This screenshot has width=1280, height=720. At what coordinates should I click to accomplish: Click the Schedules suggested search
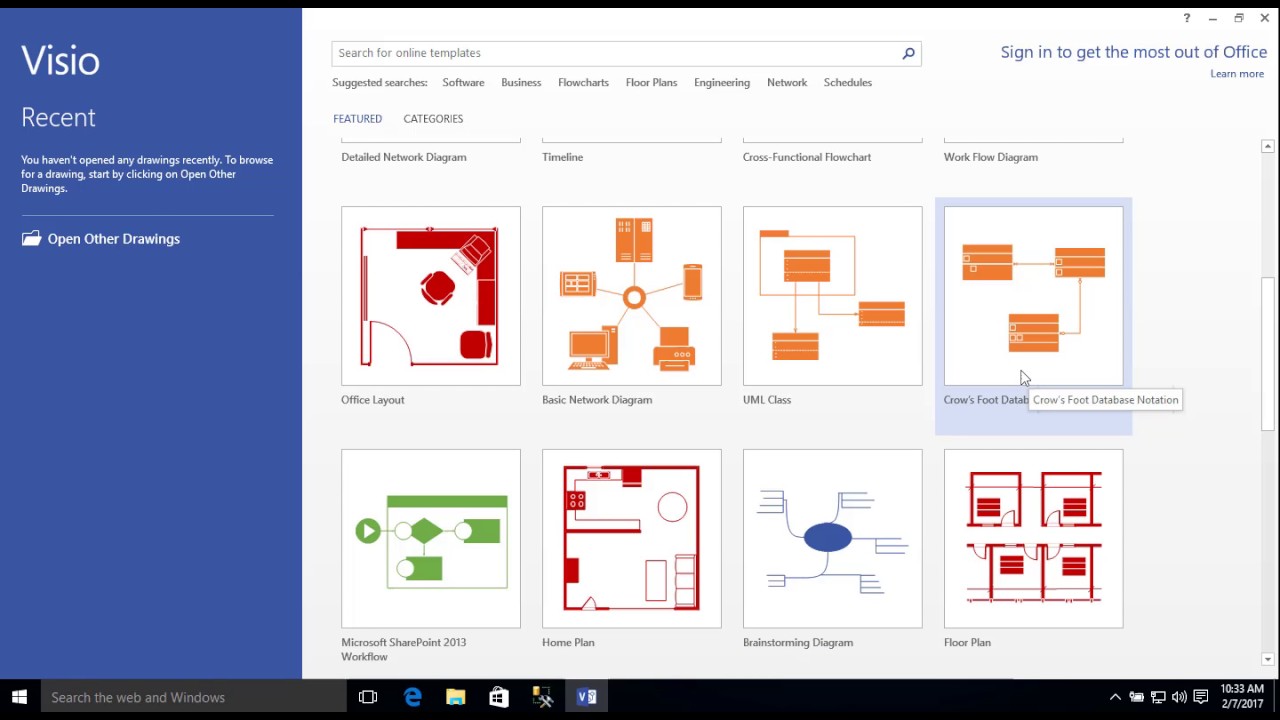coord(848,83)
